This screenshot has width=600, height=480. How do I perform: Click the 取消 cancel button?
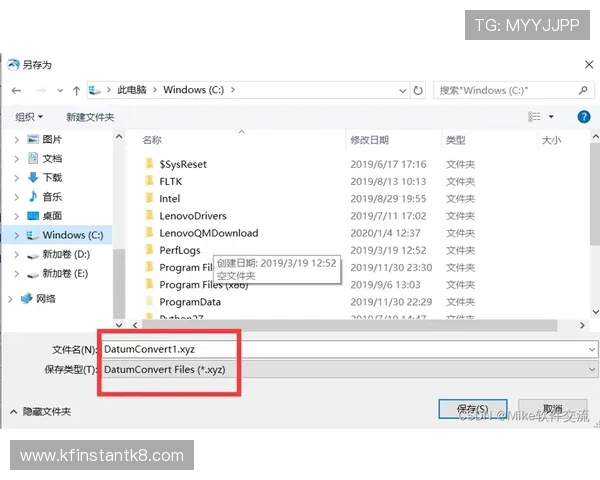pyautogui.click(x=552, y=410)
